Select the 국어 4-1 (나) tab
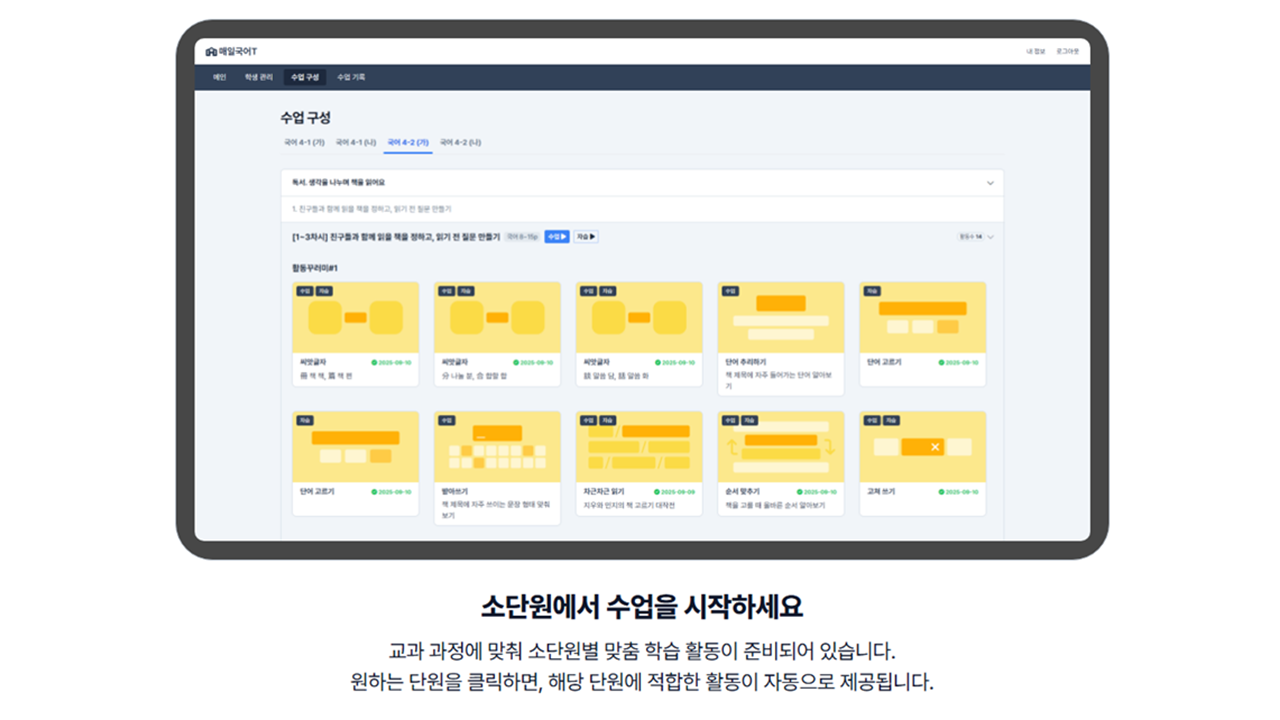Screen dimensions: 1280x720 (355, 143)
